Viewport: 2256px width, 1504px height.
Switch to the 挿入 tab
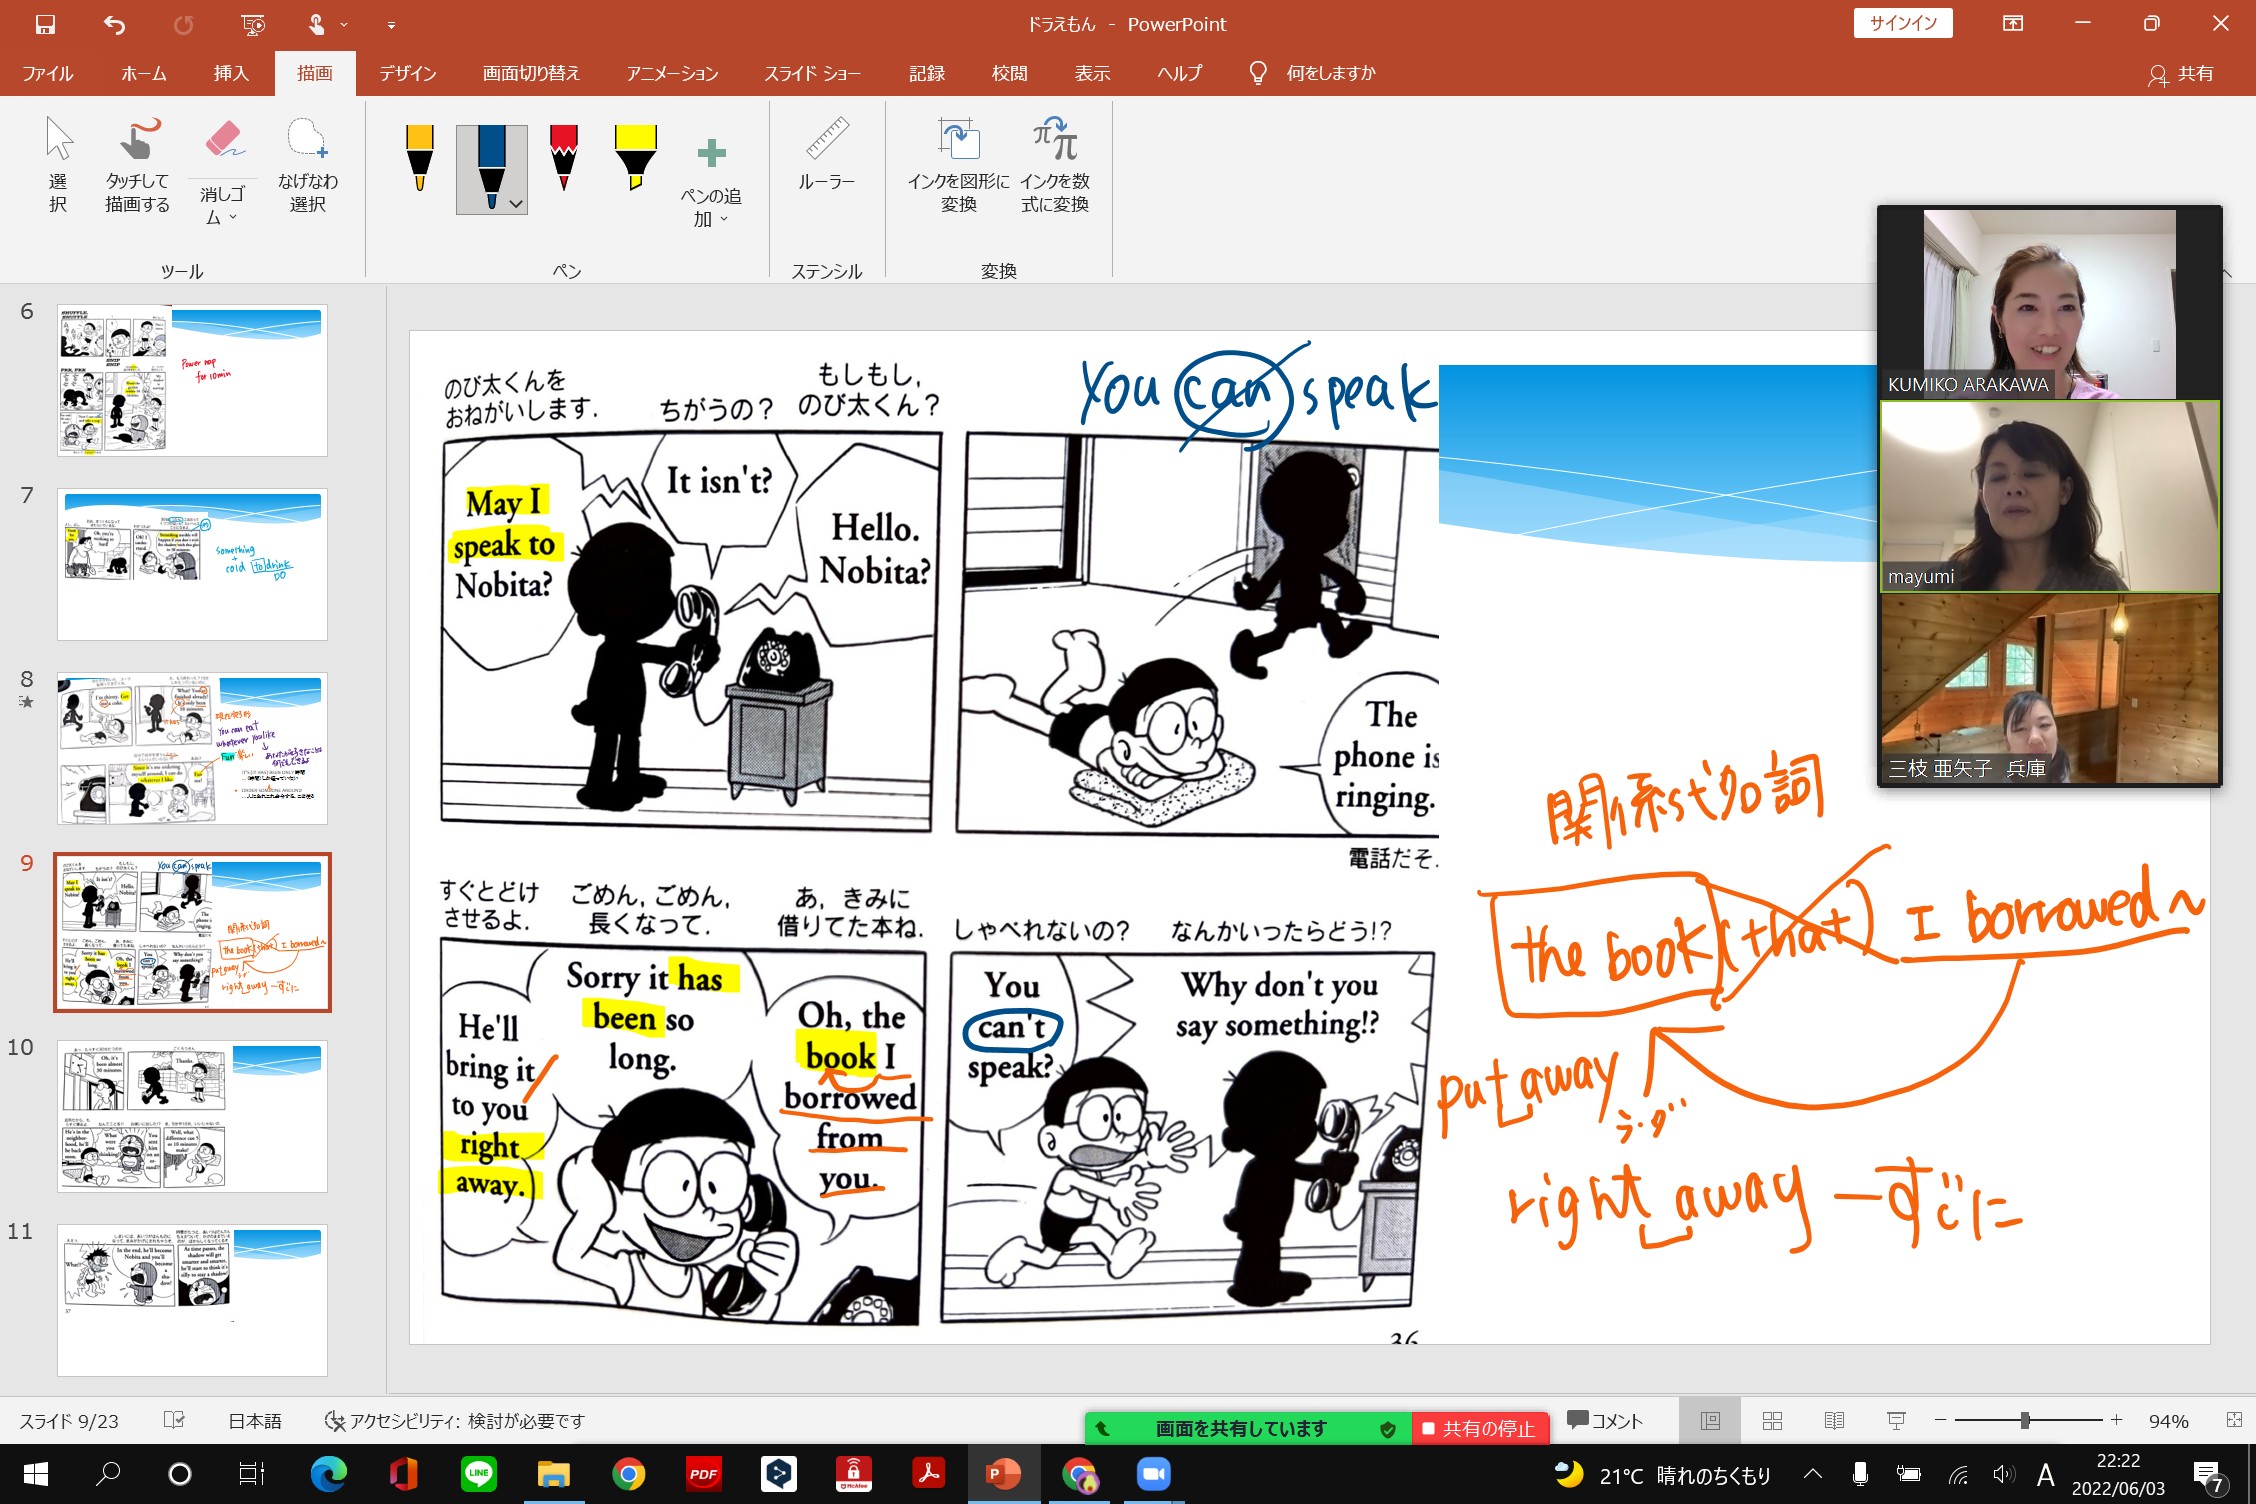pyautogui.click(x=231, y=73)
